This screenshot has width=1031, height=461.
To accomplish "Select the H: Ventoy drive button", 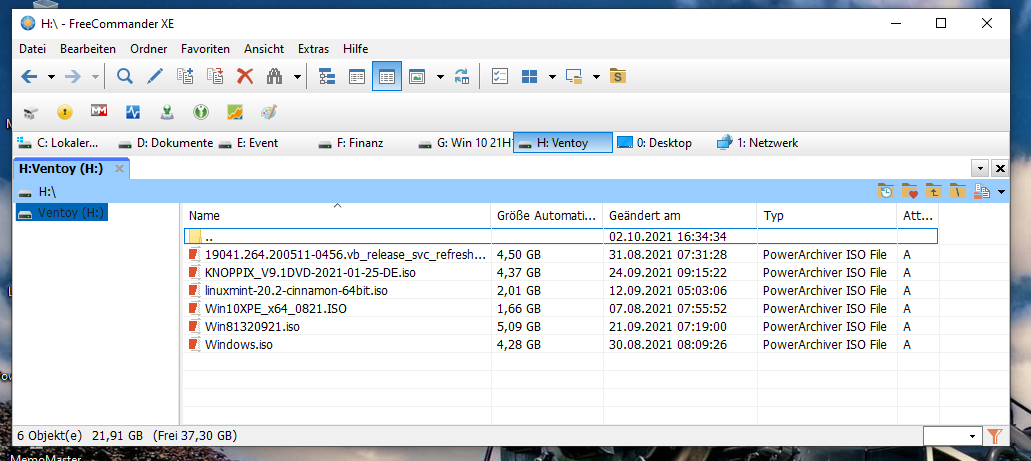I will 563,143.
